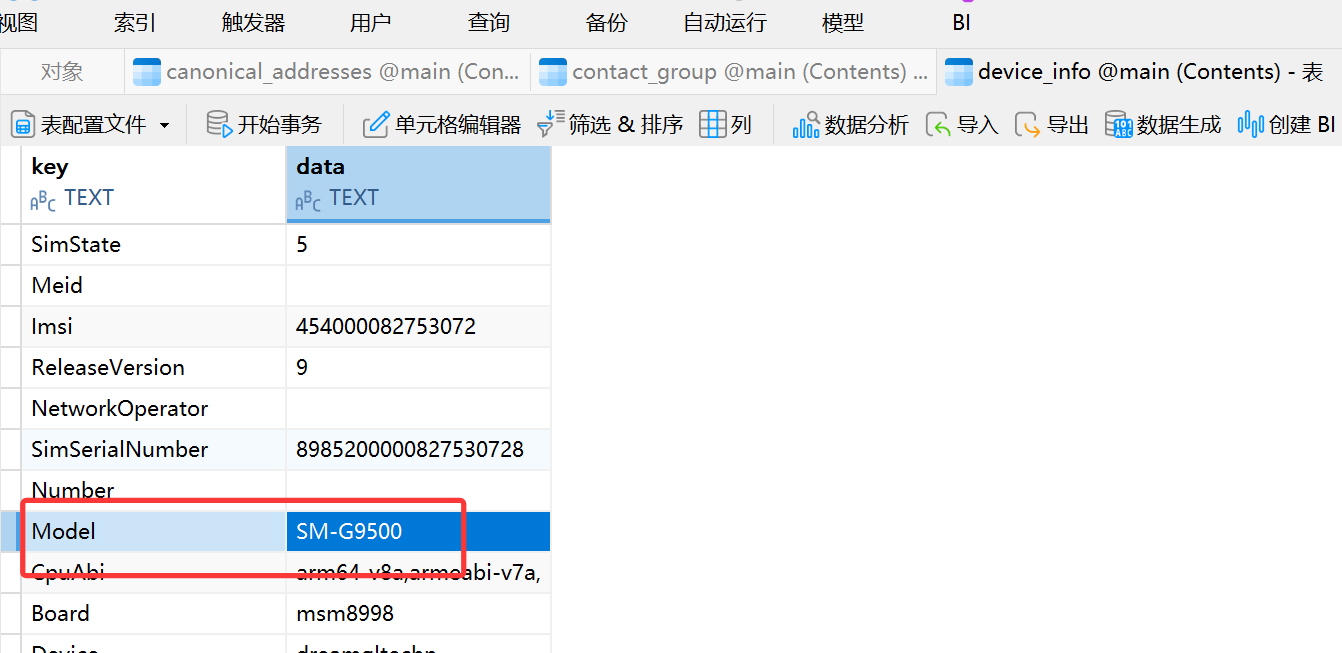Image resolution: width=1342 pixels, height=653 pixels.
Task: Click the empty Meid data cell
Action: click(418, 285)
